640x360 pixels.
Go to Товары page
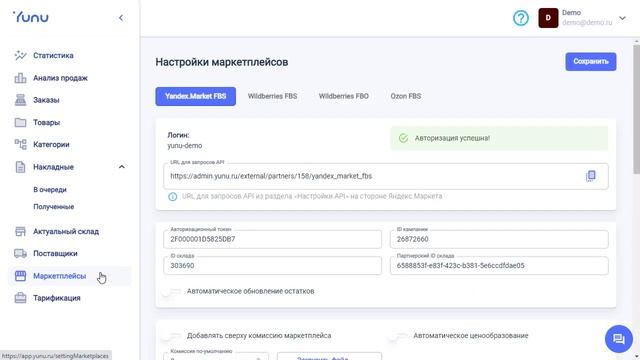47,122
